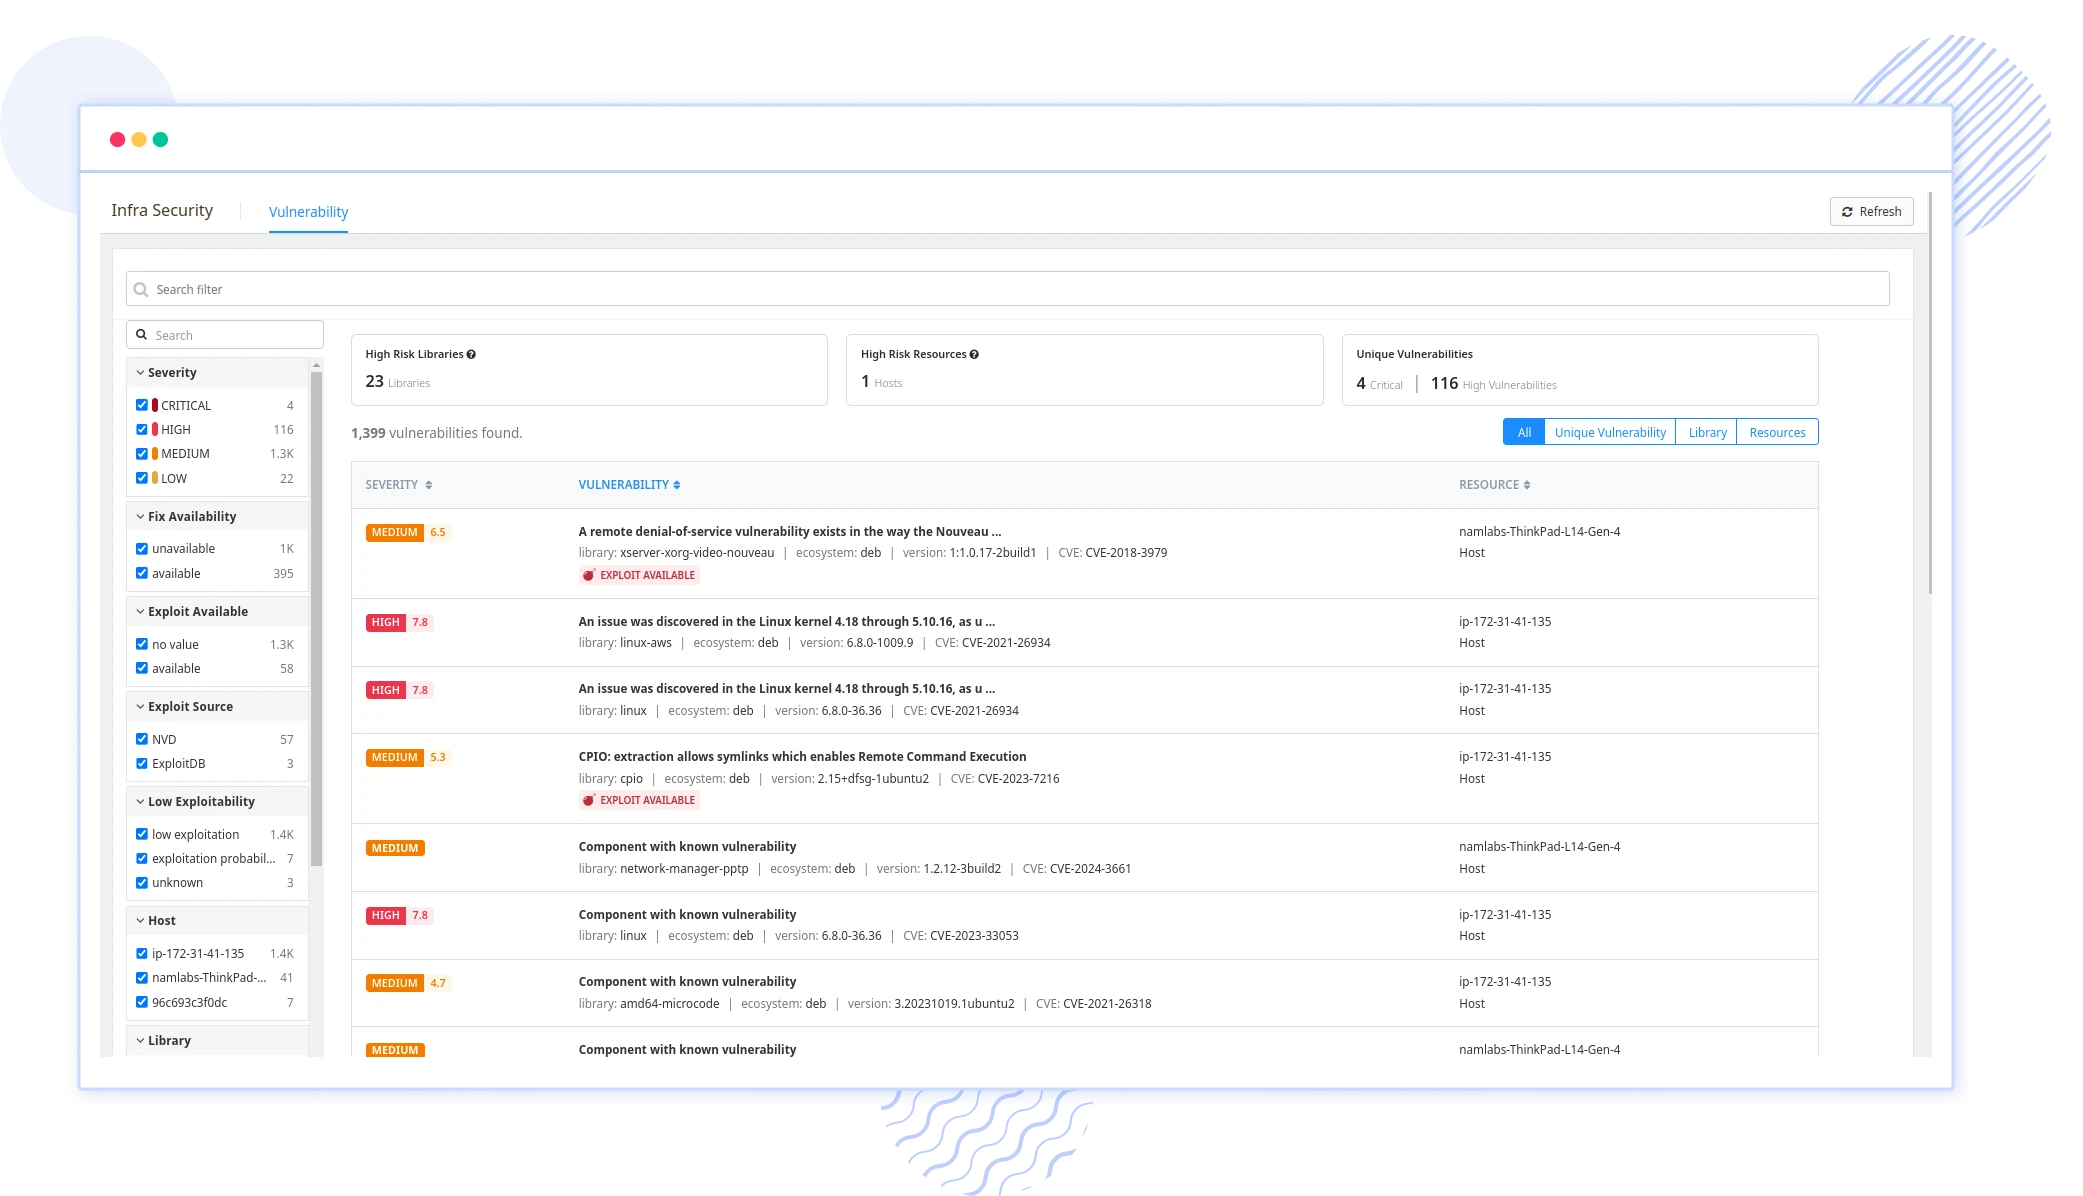Screen dimensions: 2083x1196
Task: Toggle the CRITICAL severity checkbox
Action: [142, 403]
